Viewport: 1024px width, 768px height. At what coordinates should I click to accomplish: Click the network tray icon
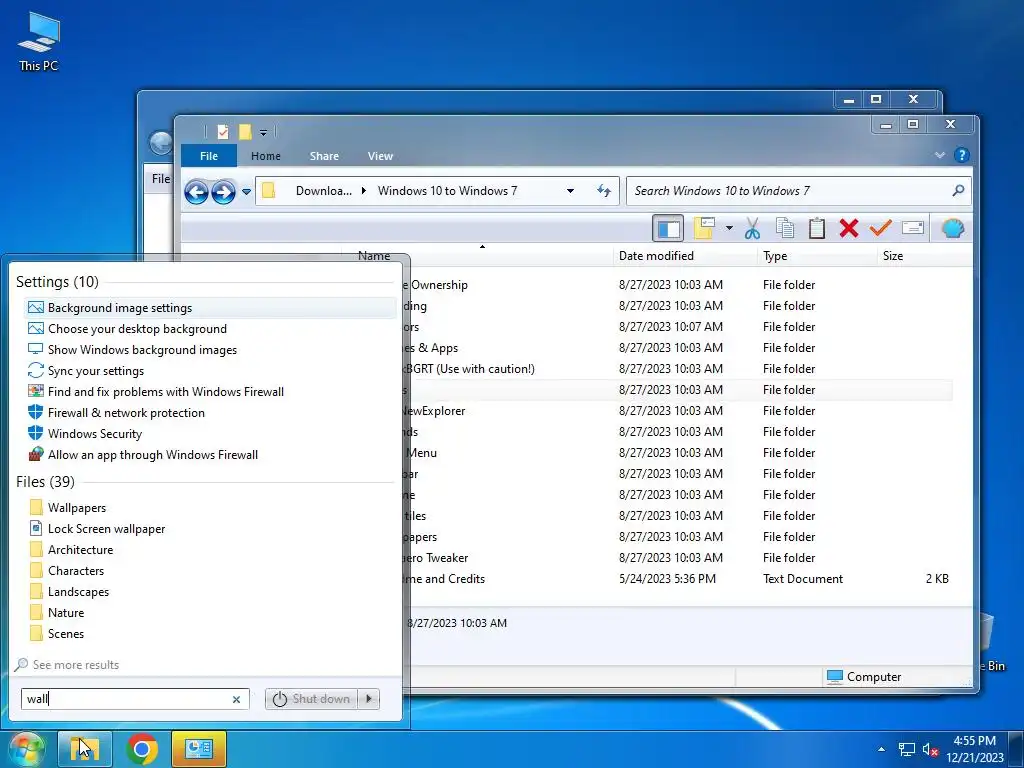(x=906, y=750)
